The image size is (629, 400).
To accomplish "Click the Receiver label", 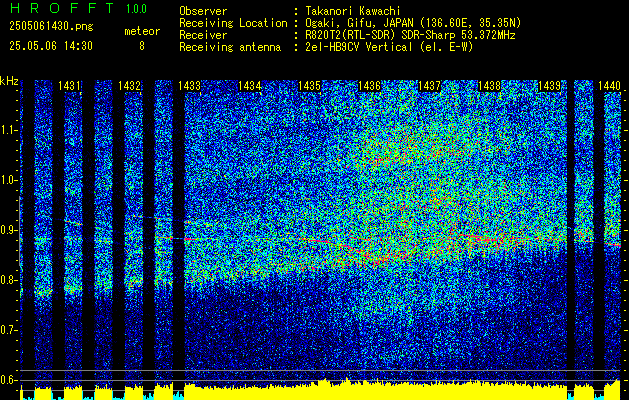I will pos(203,35).
